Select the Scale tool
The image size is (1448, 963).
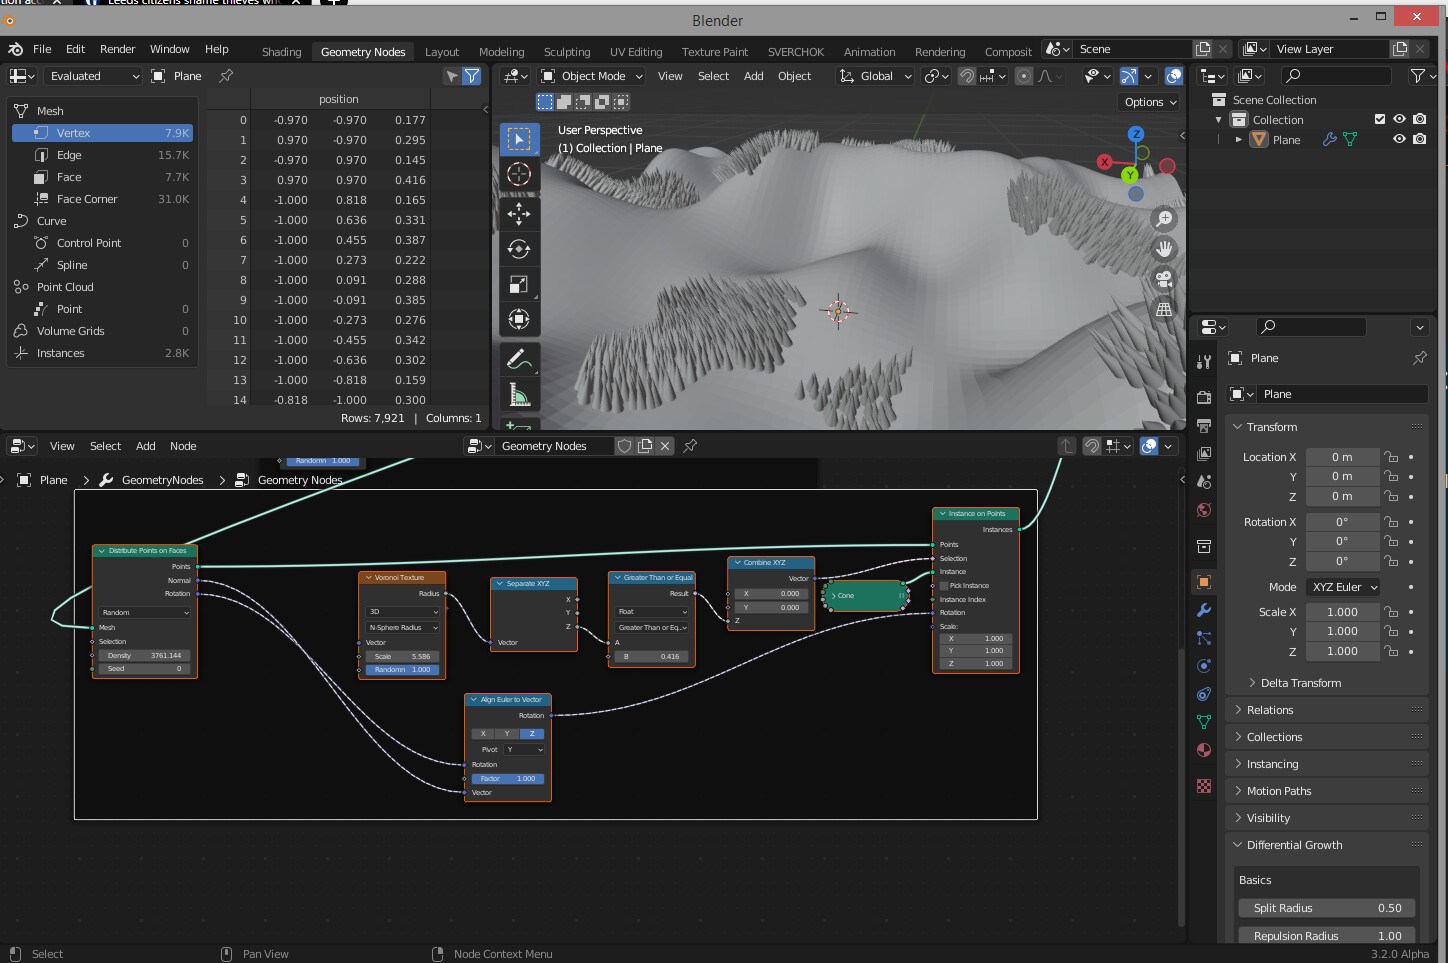[x=519, y=285]
